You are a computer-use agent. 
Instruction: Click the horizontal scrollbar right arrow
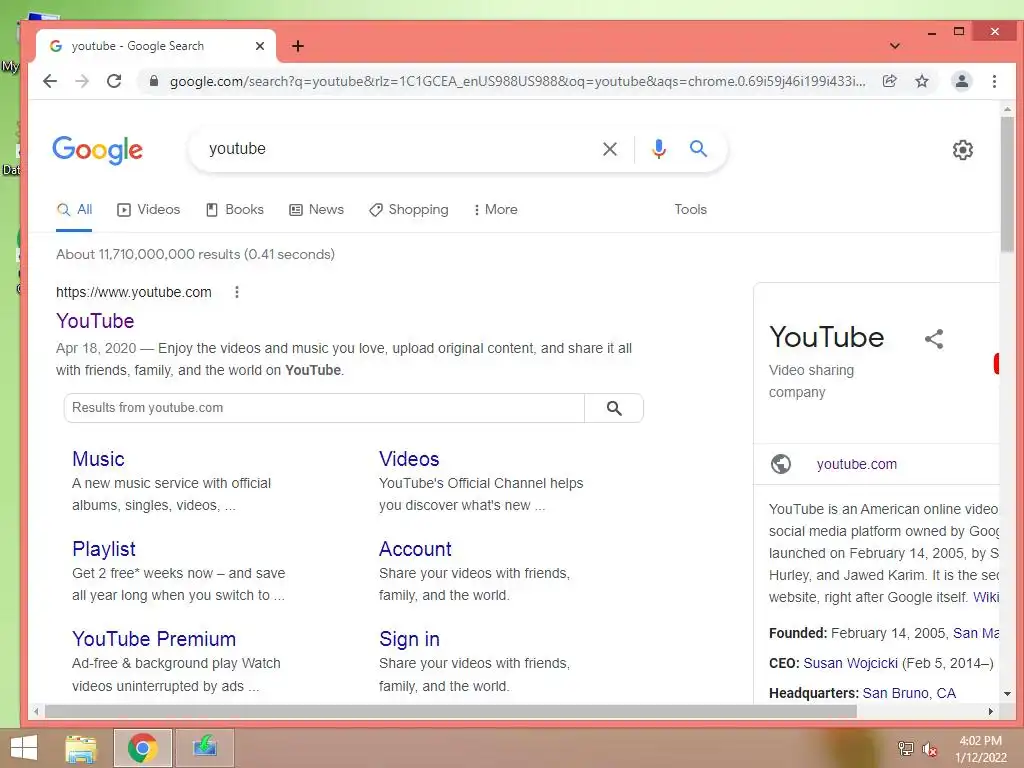[991, 711]
